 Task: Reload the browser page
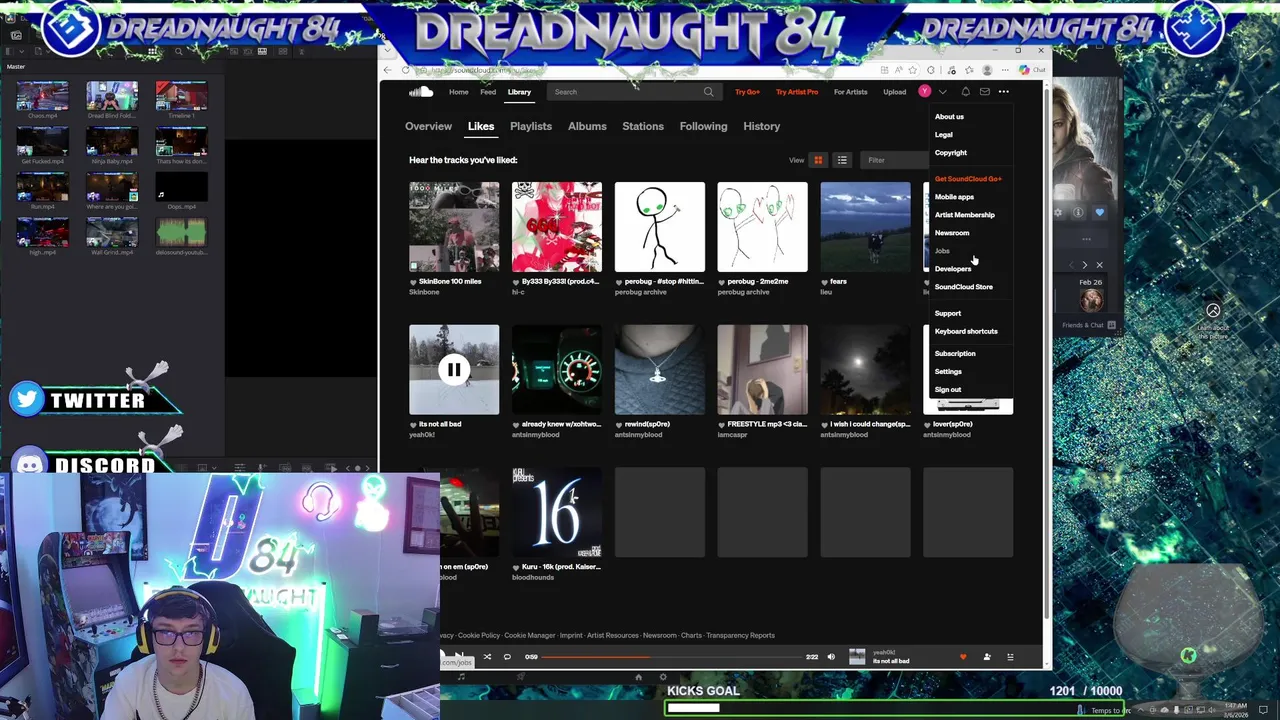point(406,70)
